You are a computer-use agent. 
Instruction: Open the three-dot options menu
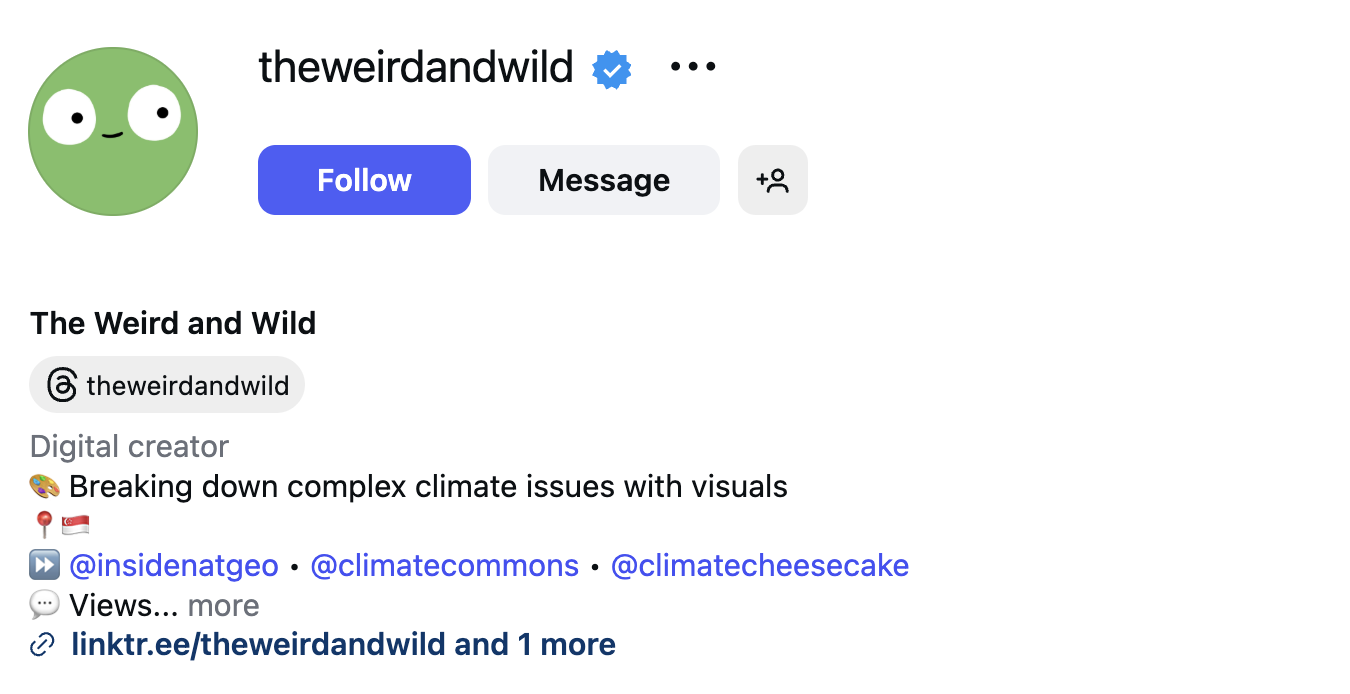(692, 66)
